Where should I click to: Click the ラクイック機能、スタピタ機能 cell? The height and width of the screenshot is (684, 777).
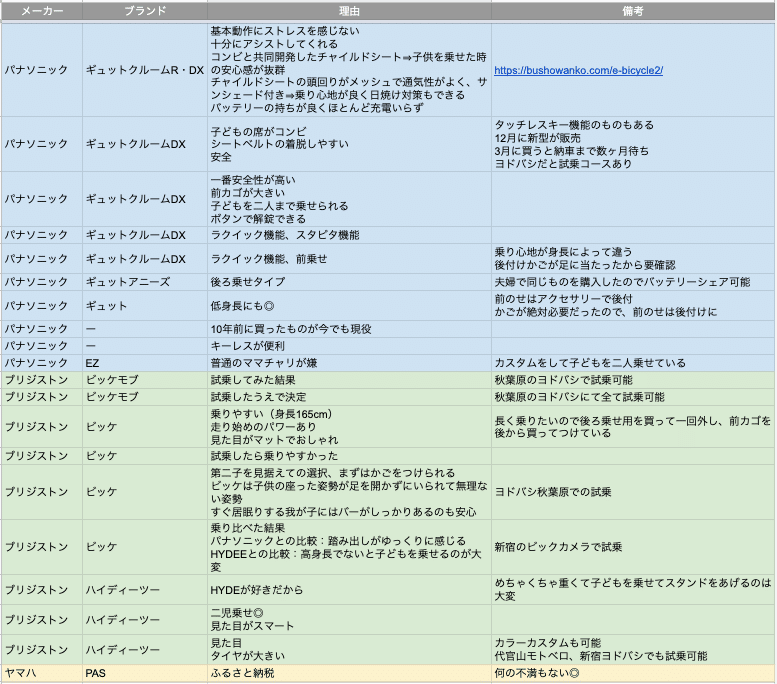[349, 235]
